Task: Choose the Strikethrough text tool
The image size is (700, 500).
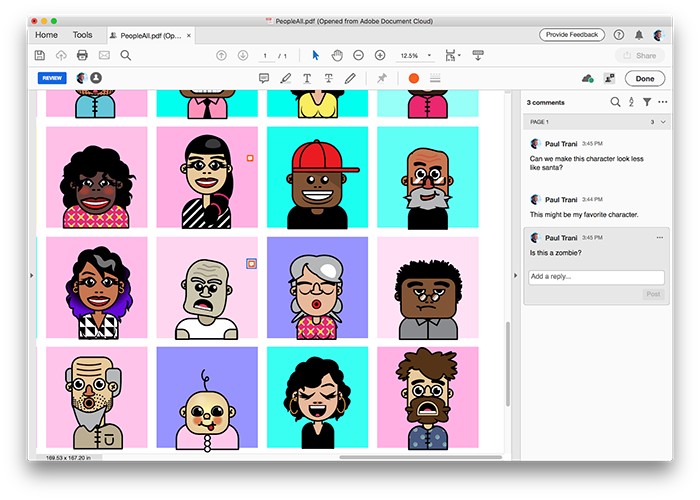Action: [328, 78]
